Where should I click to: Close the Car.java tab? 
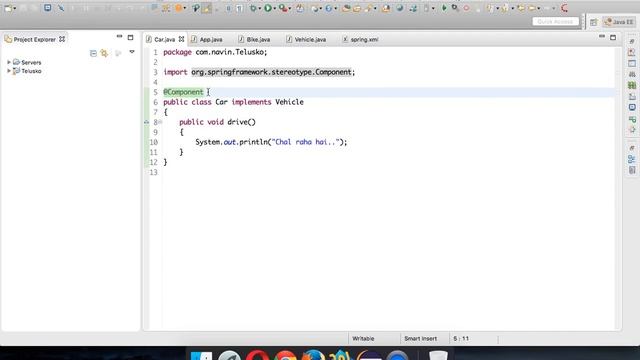(x=181, y=39)
